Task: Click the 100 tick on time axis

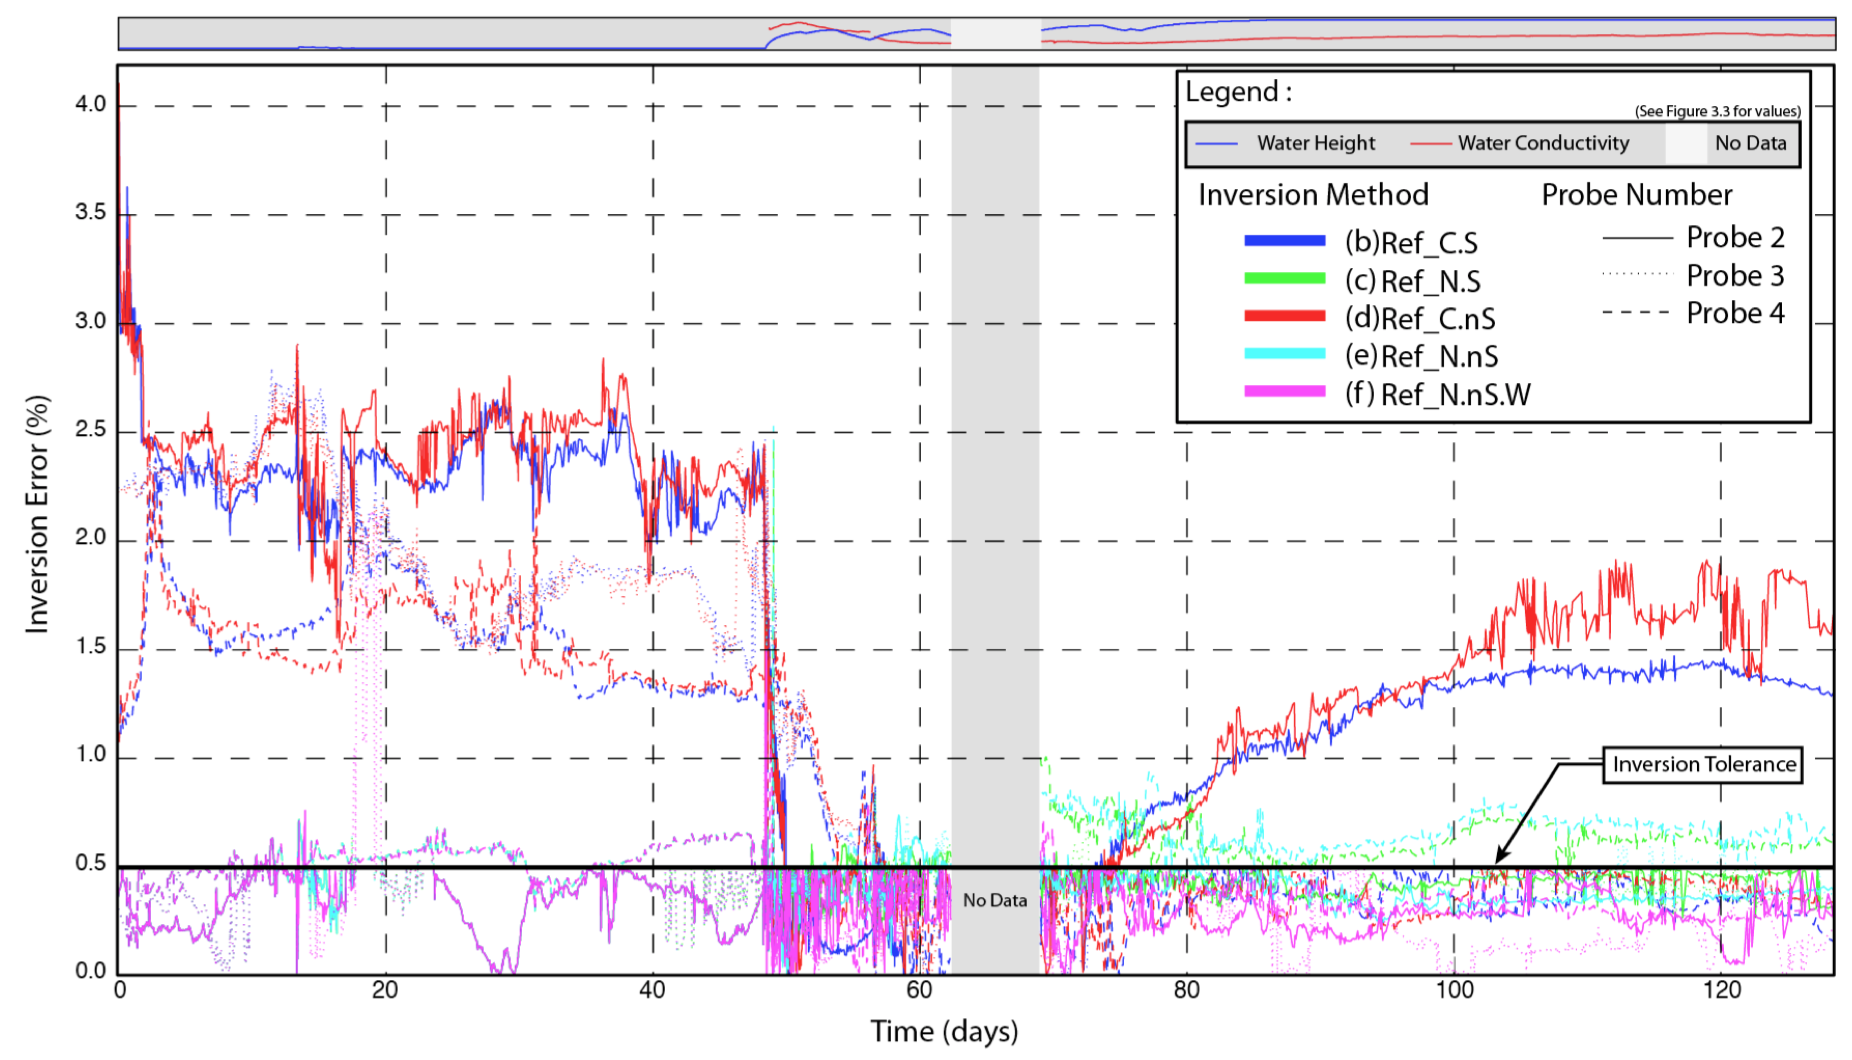Action: (1453, 991)
